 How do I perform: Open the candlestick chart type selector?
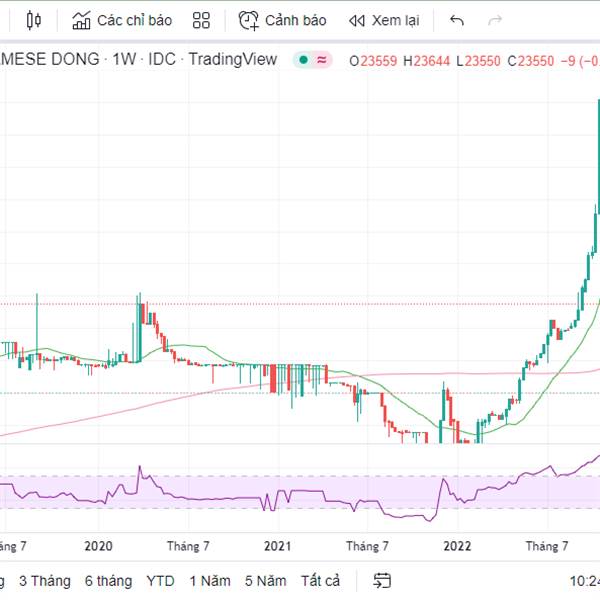(34, 20)
